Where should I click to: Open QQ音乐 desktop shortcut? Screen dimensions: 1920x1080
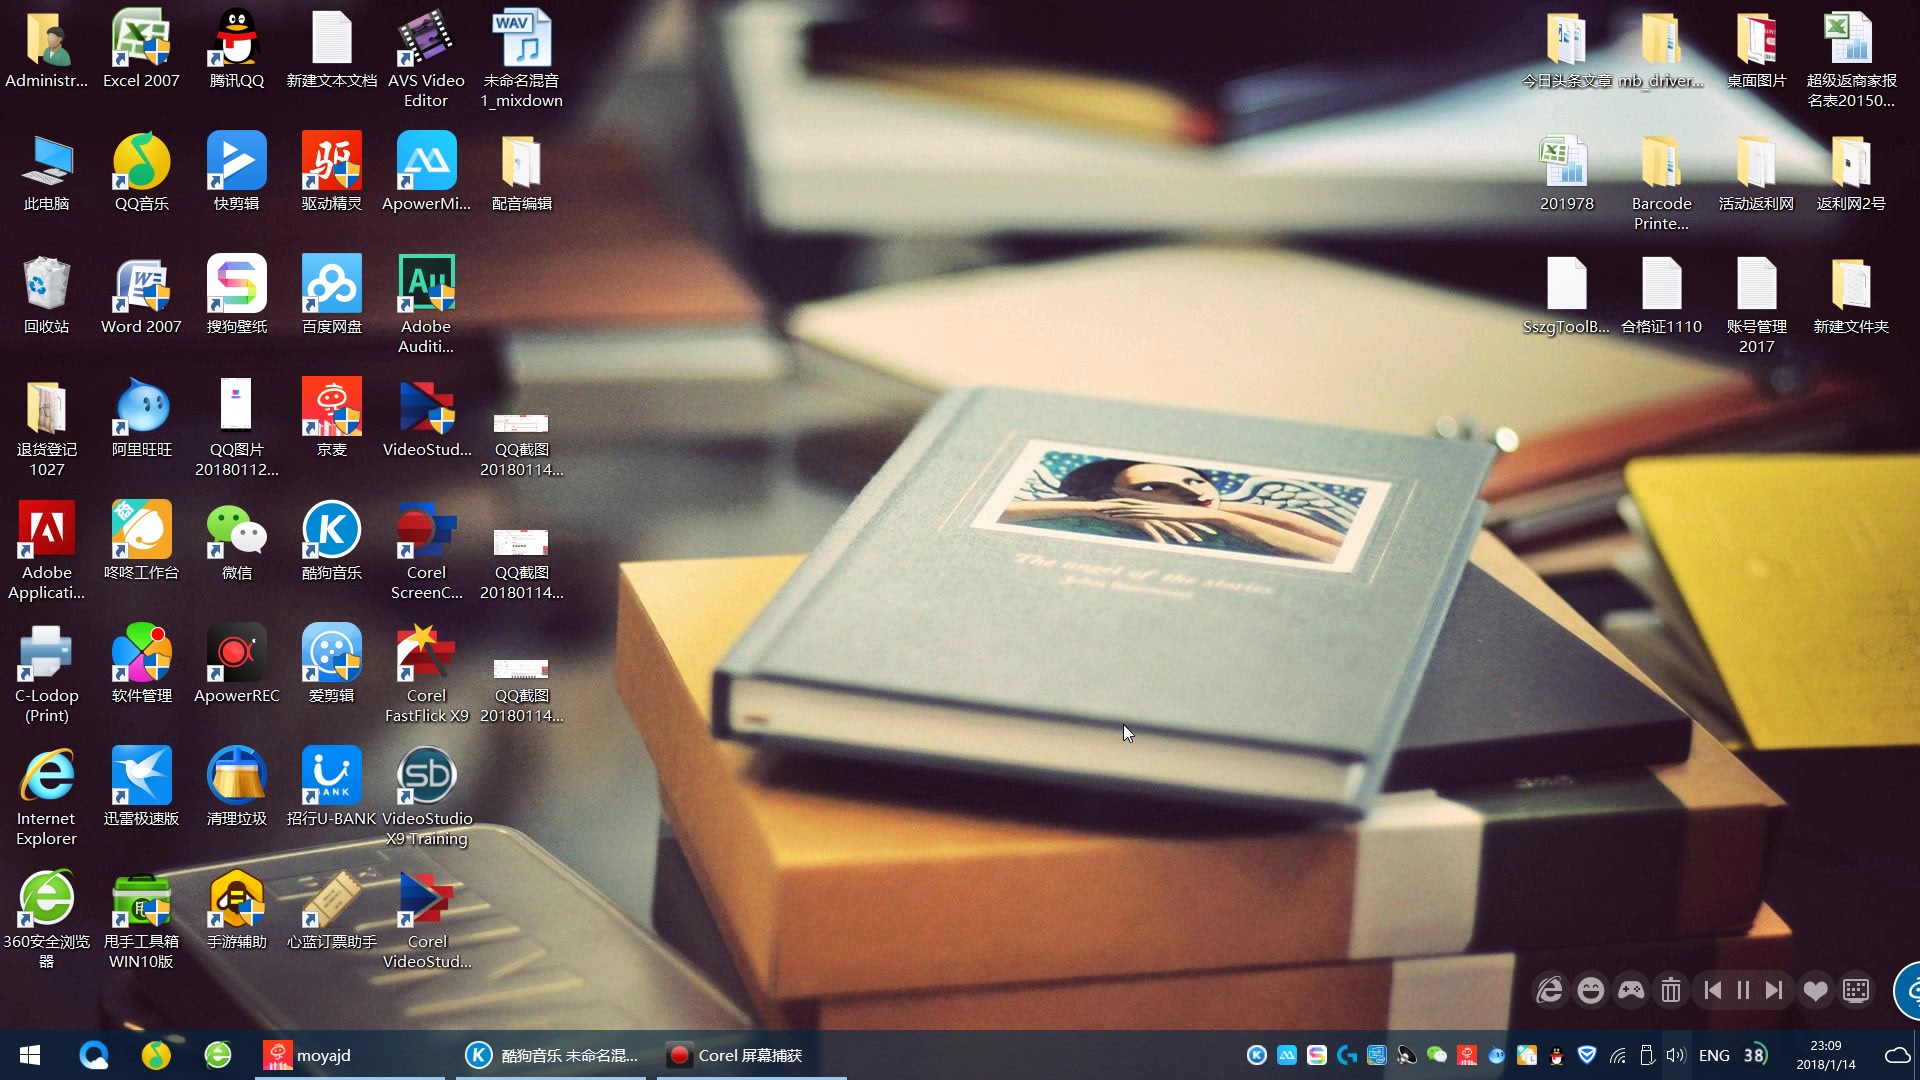141,173
